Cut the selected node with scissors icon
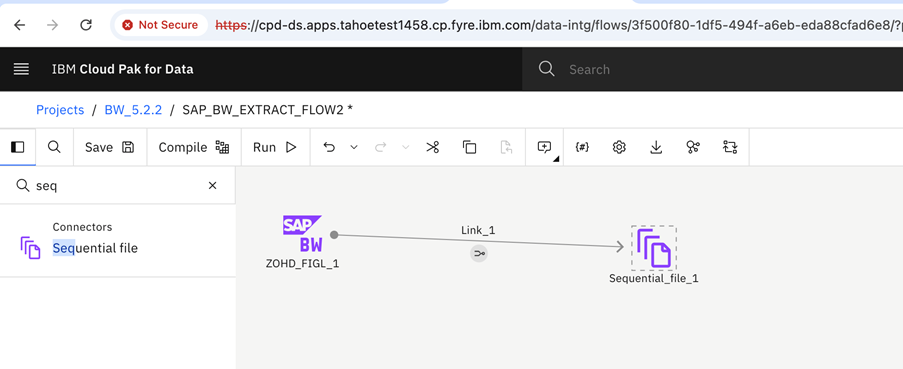 [432, 147]
